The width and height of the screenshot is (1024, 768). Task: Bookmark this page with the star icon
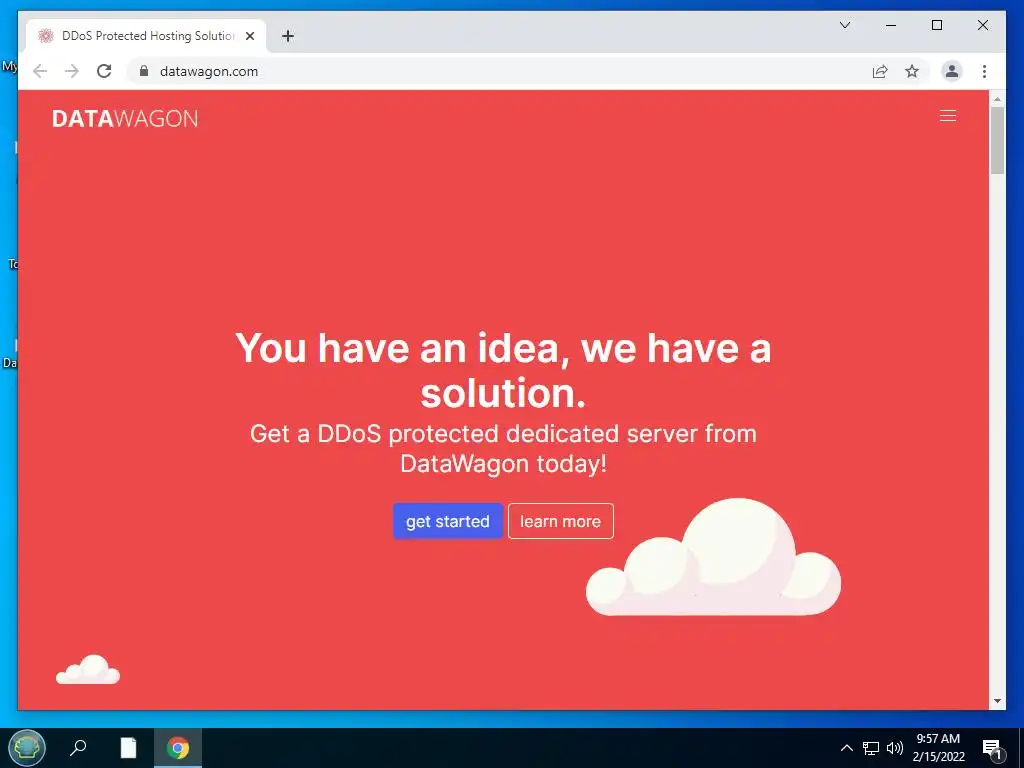[x=912, y=71]
